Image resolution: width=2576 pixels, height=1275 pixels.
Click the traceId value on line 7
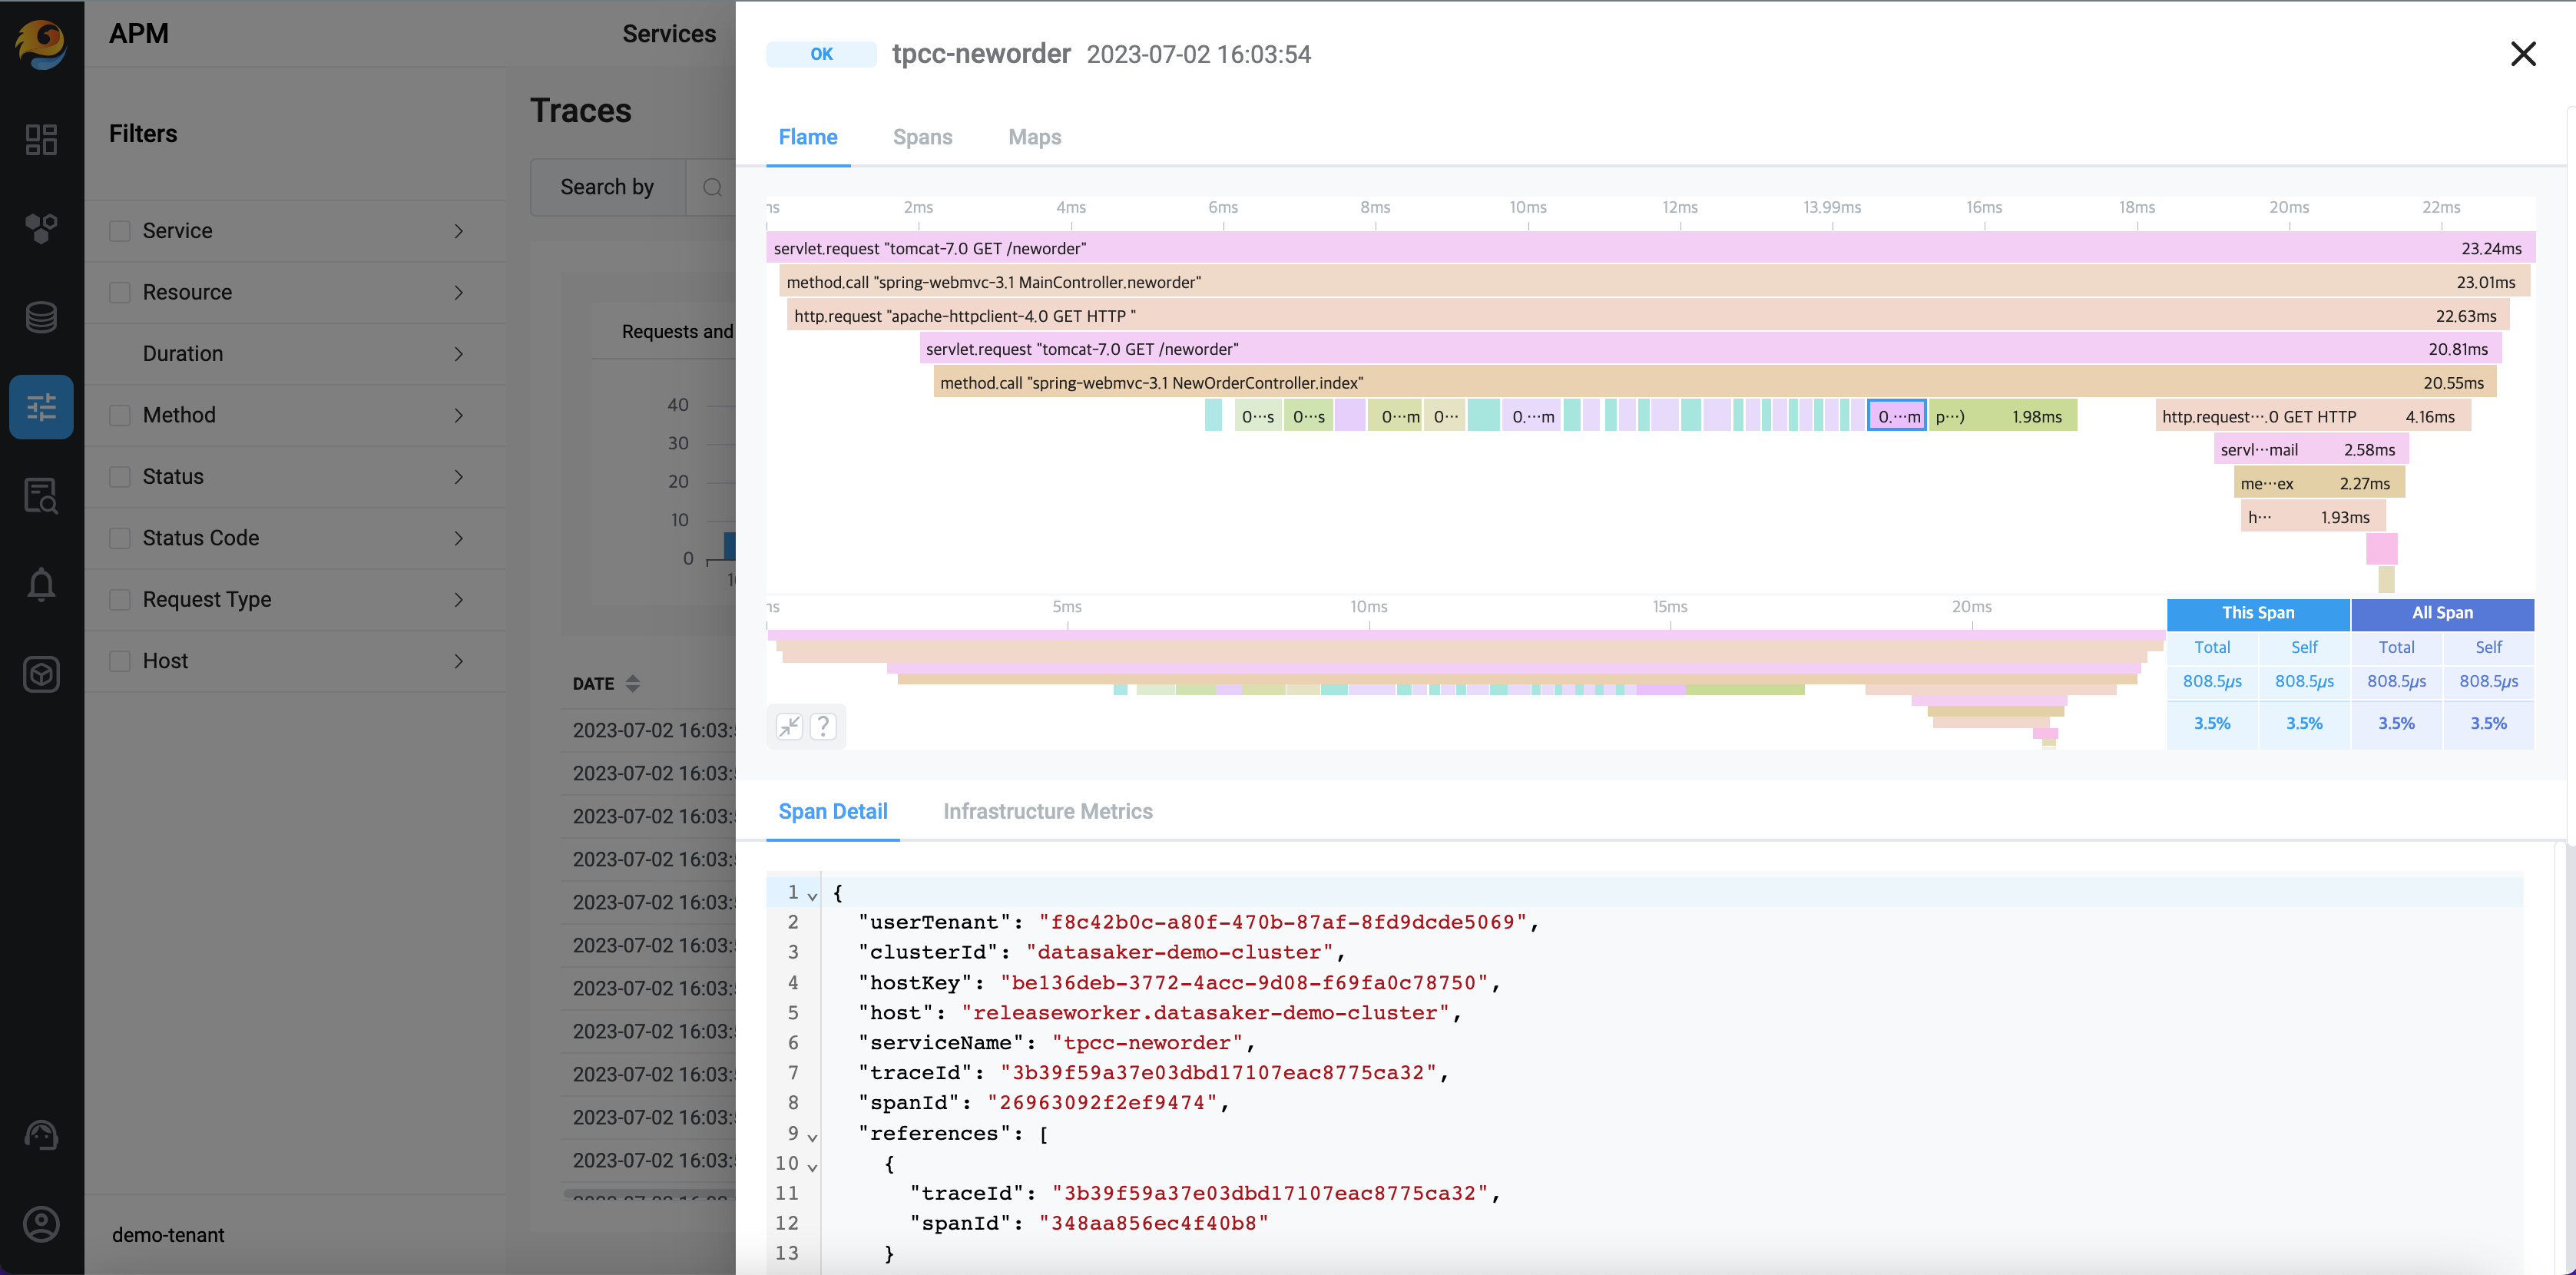pos(1218,1073)
